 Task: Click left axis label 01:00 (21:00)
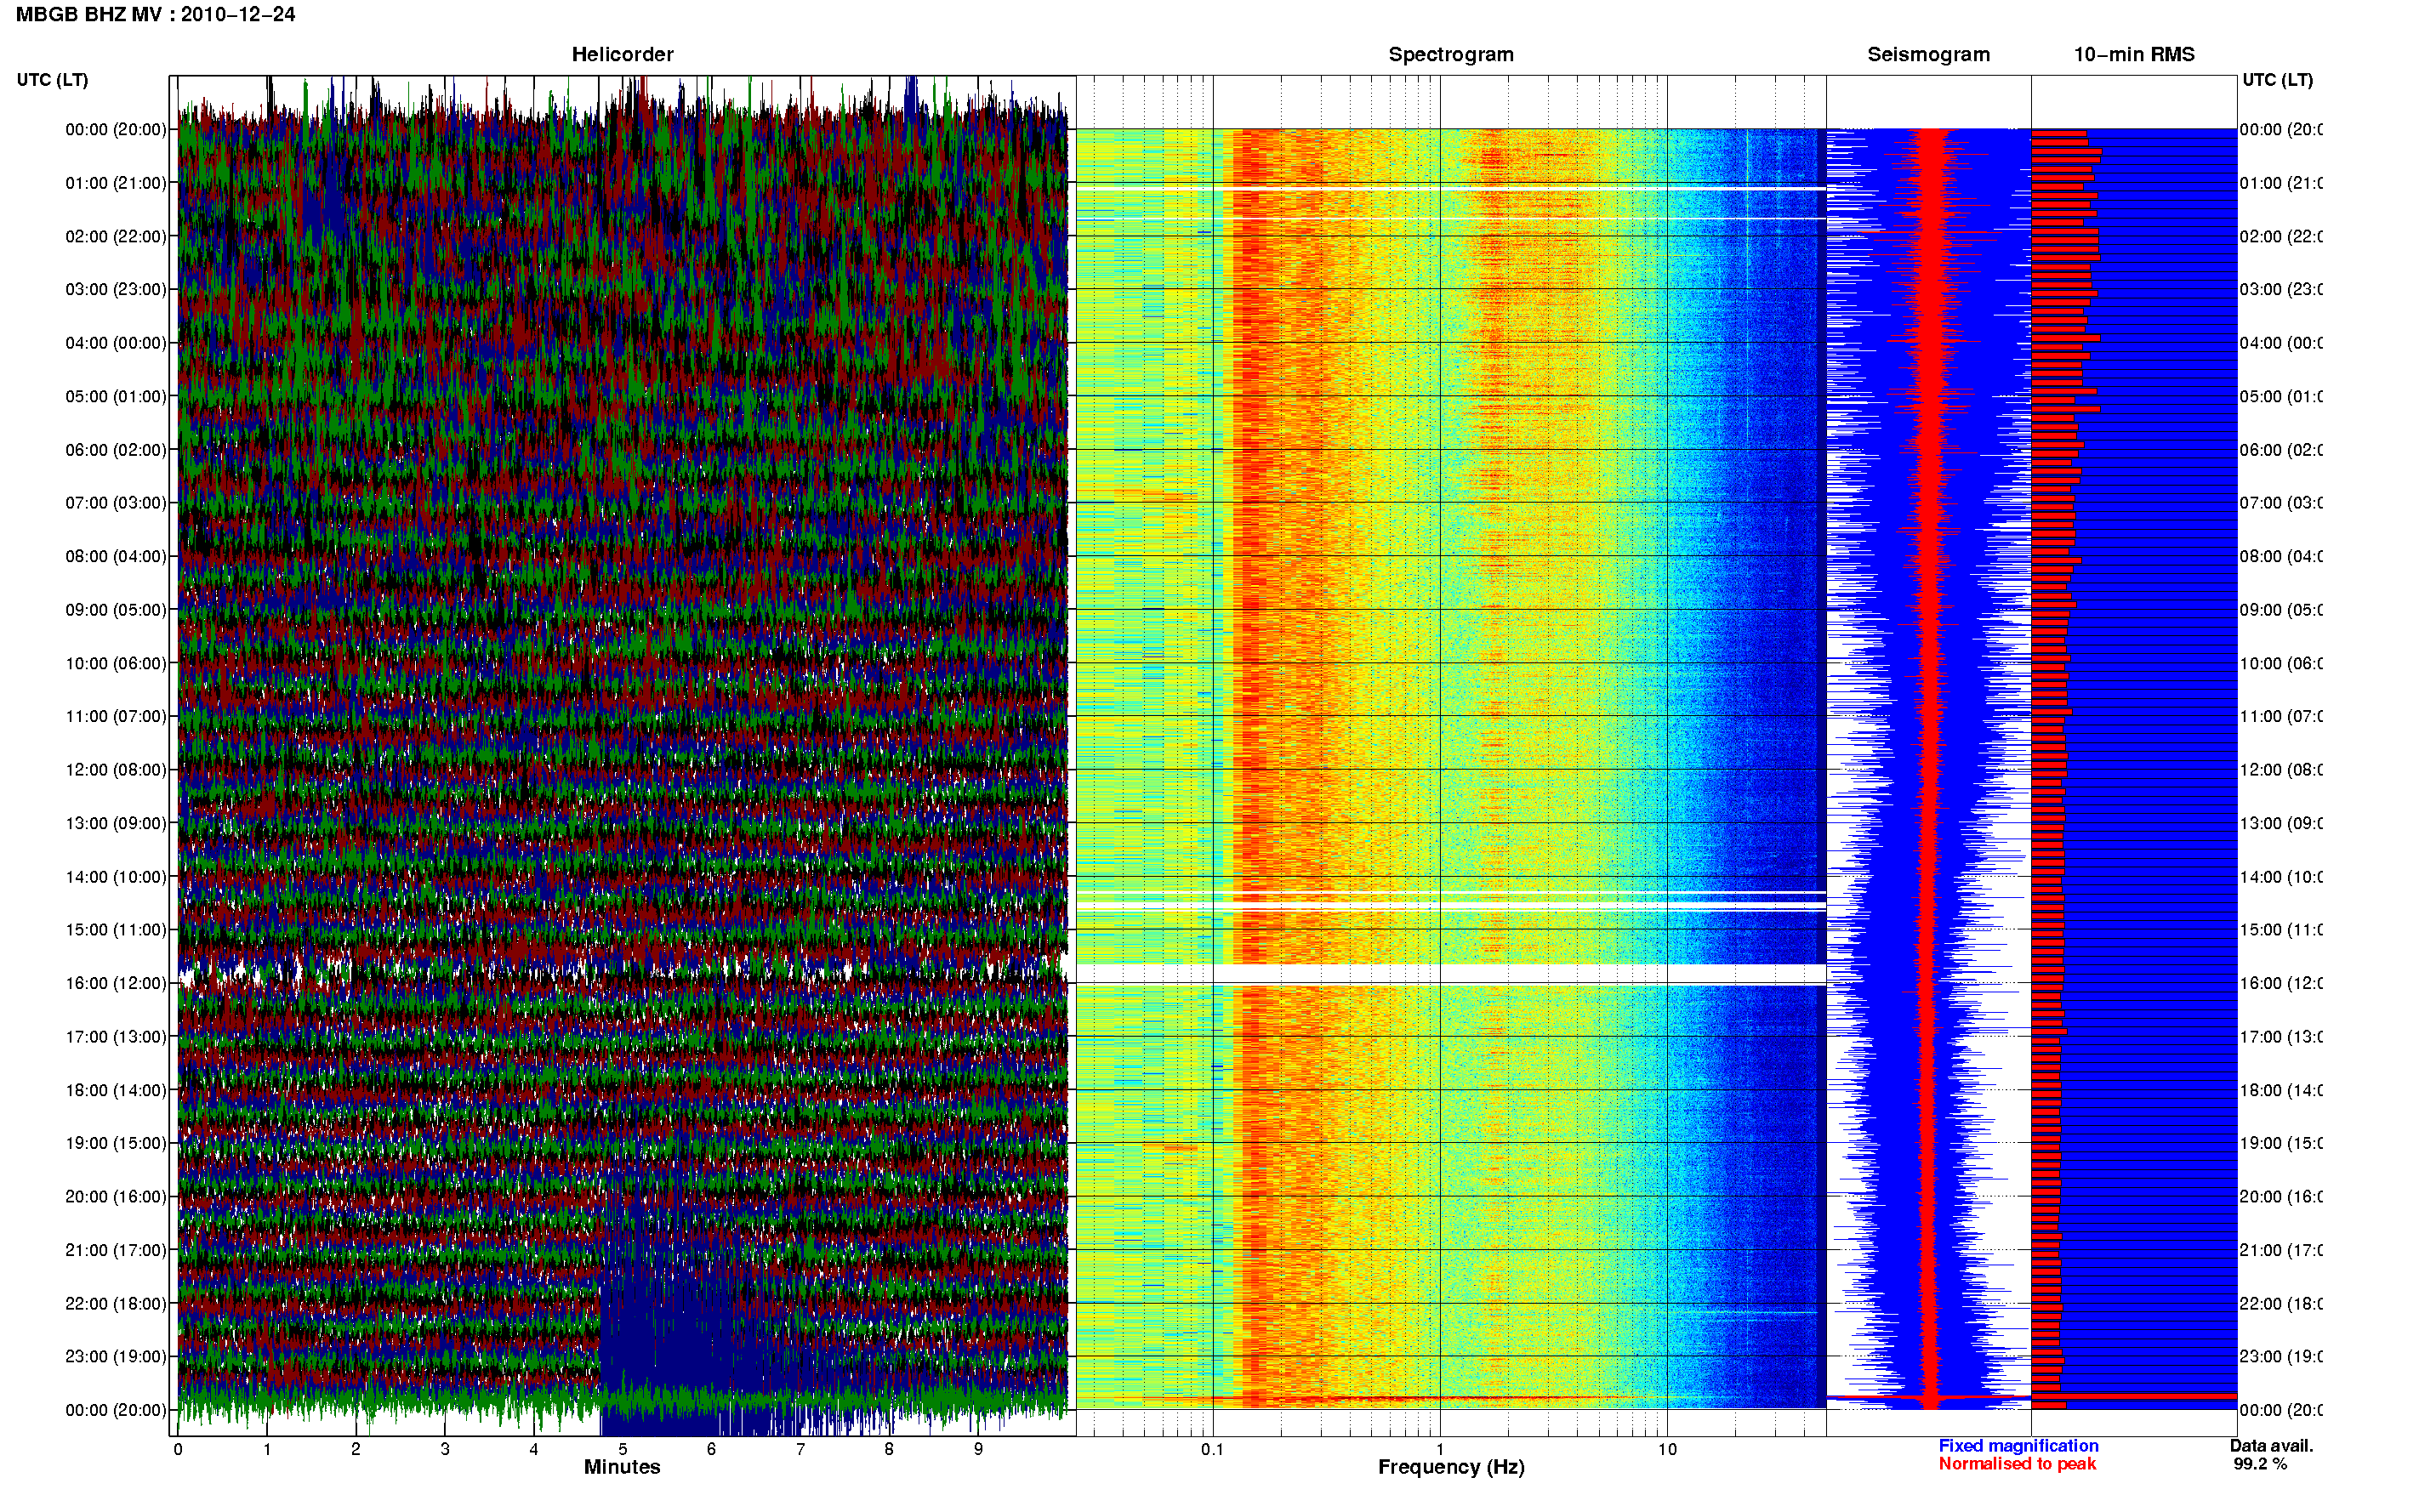[116, 183]
